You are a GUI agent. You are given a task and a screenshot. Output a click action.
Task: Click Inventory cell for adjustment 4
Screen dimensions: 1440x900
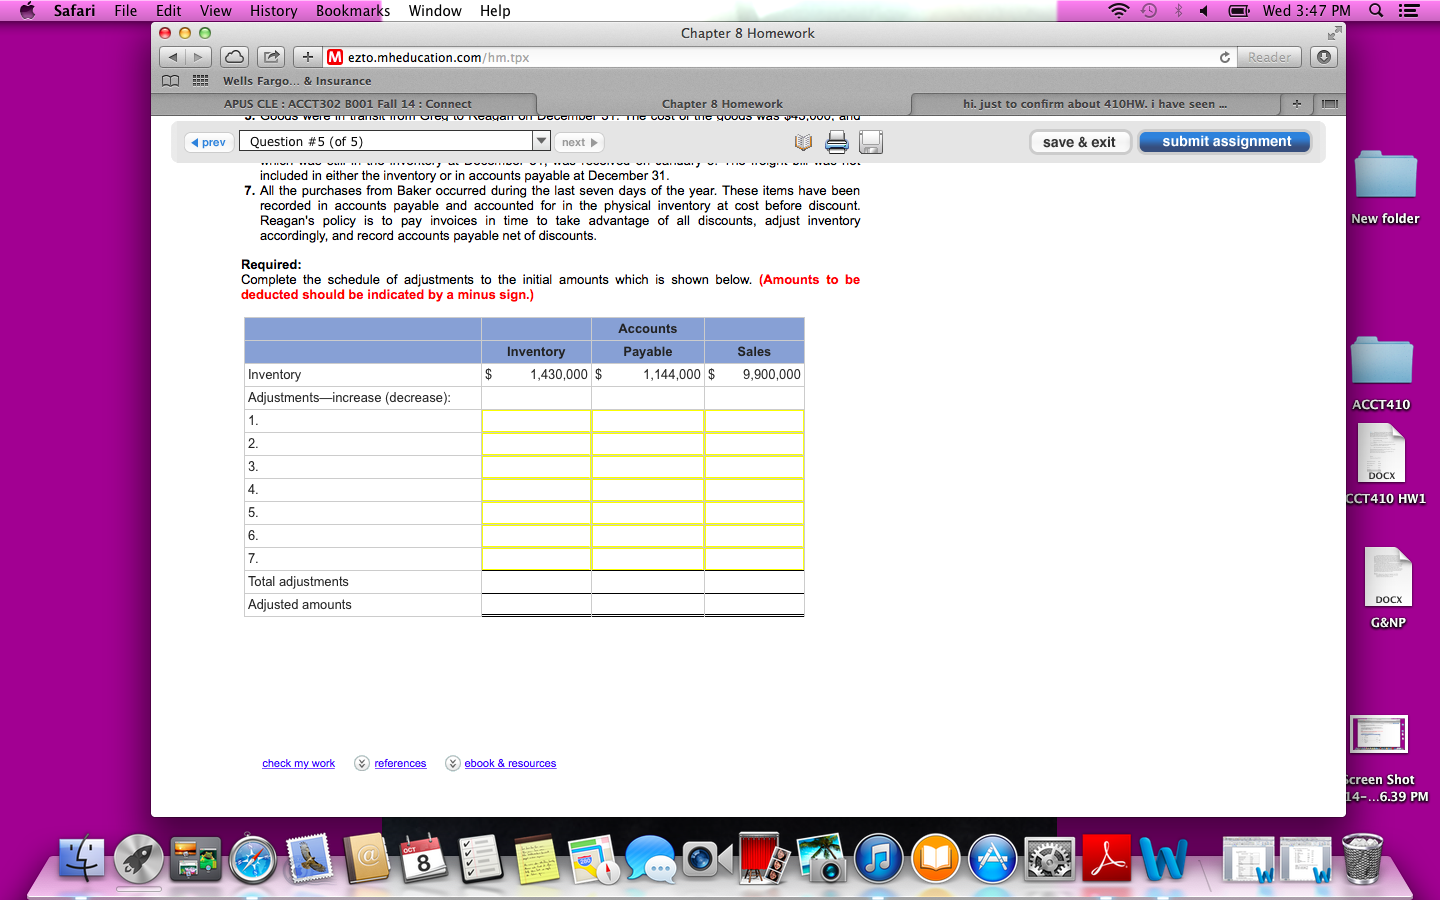click(x=536, y=490)
